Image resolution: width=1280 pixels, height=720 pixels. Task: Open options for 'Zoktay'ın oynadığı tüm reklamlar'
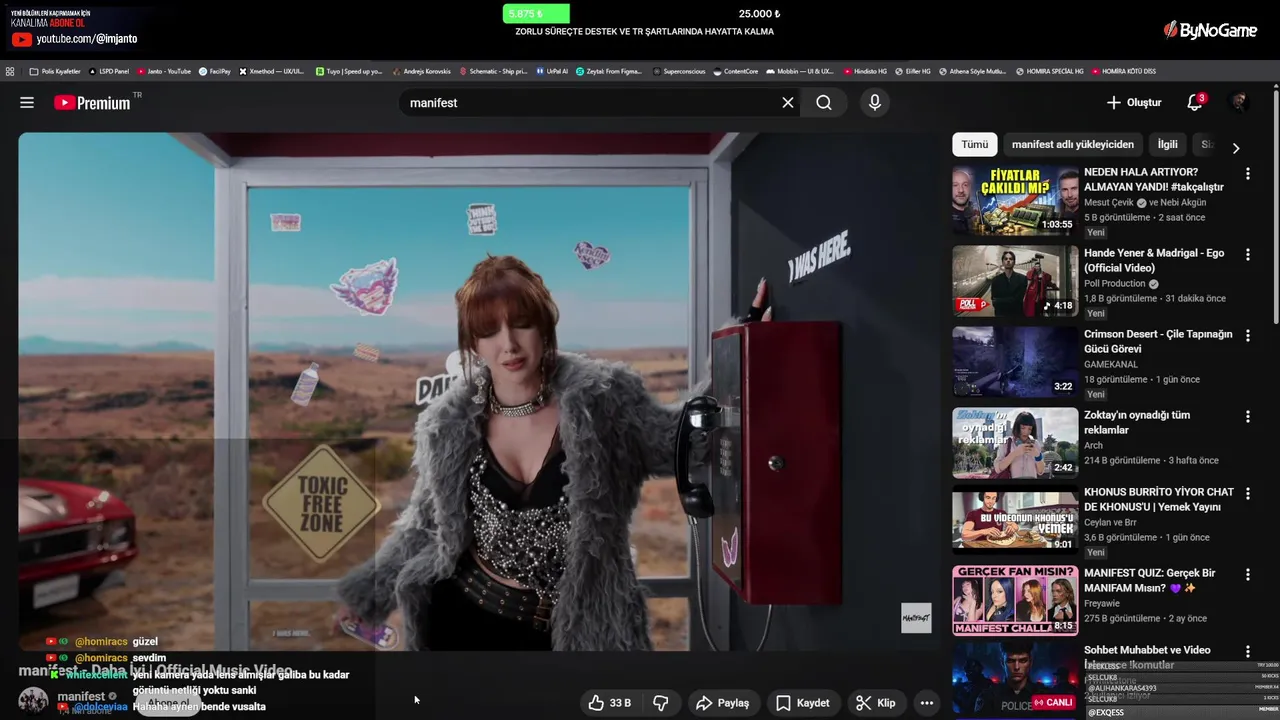1247,417
